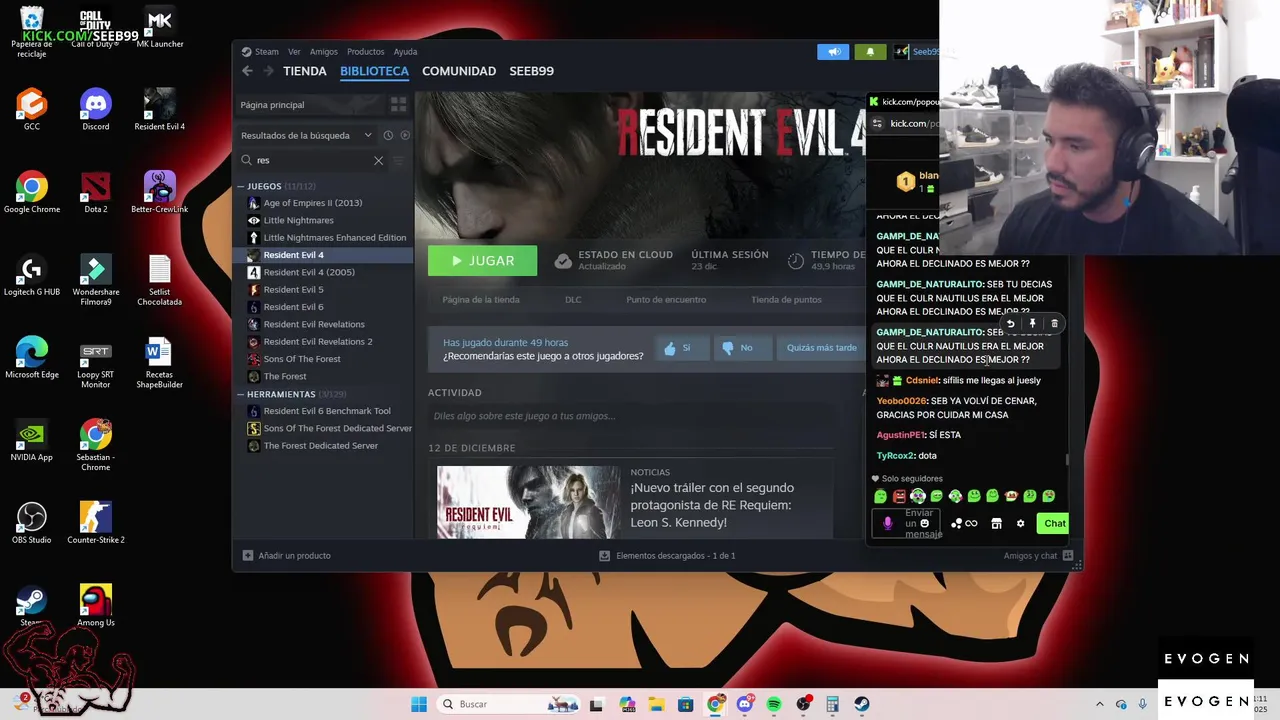The width and height of the screenshot is (1280, 720).
Task: Open Steam announcements megaphone button
Action: click(x=833, y=52)
